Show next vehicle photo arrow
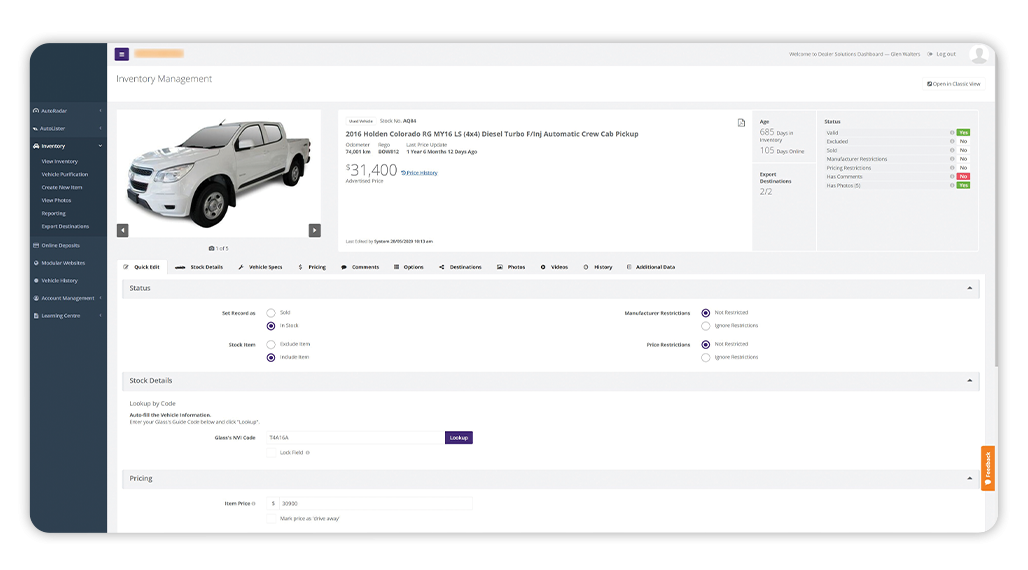This screenshot has height=570, width=1028. coord(315,230)
